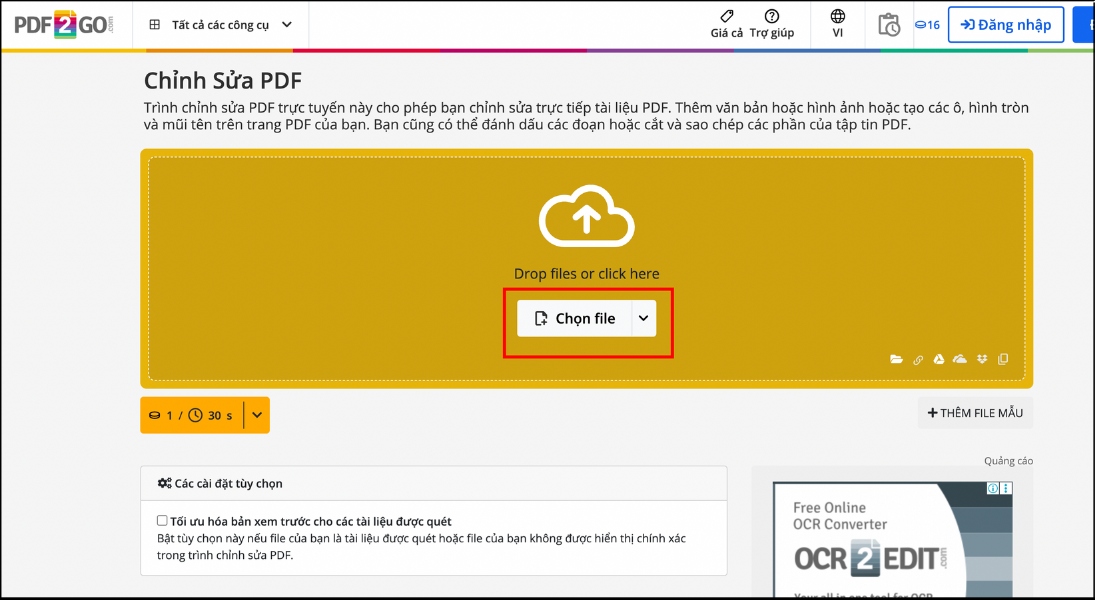Paste content using the clipboard icon

tap(1002, 358)
